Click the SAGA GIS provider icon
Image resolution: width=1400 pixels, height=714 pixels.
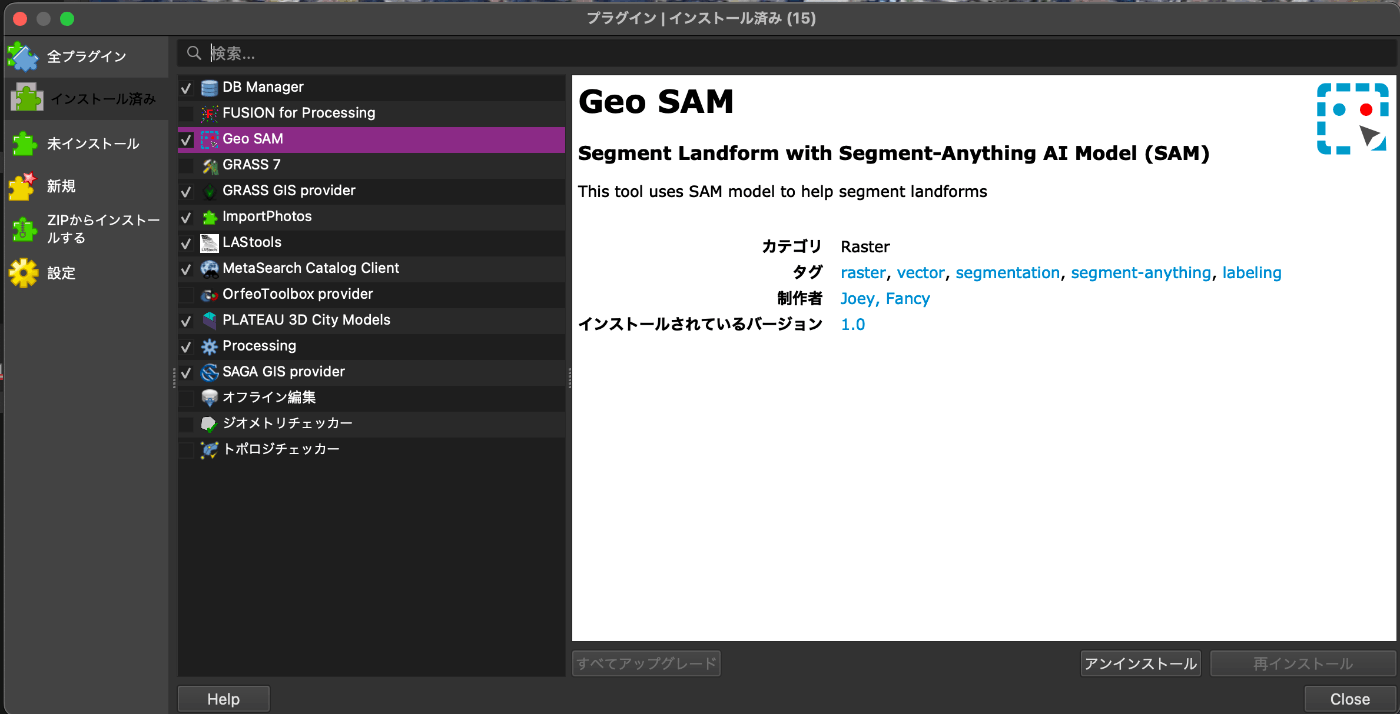point(209,373)
